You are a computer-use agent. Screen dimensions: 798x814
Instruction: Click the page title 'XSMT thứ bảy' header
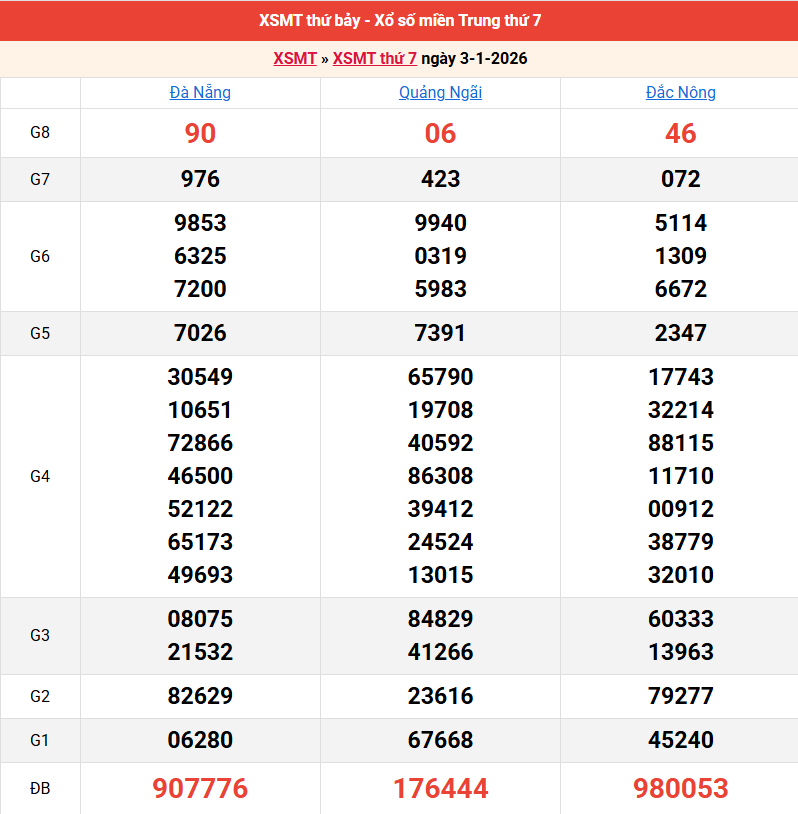(x=399, y=20)
